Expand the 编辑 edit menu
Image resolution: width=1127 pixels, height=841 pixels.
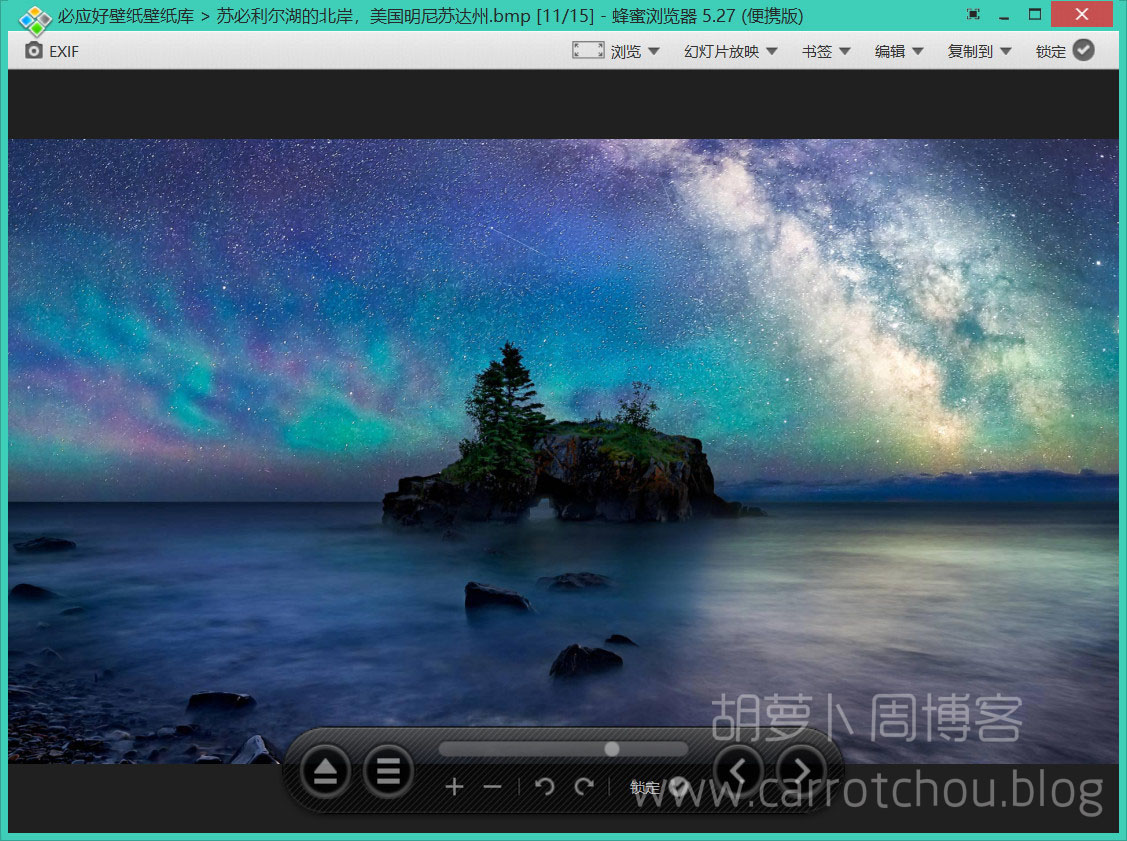(x=898, y=51)
